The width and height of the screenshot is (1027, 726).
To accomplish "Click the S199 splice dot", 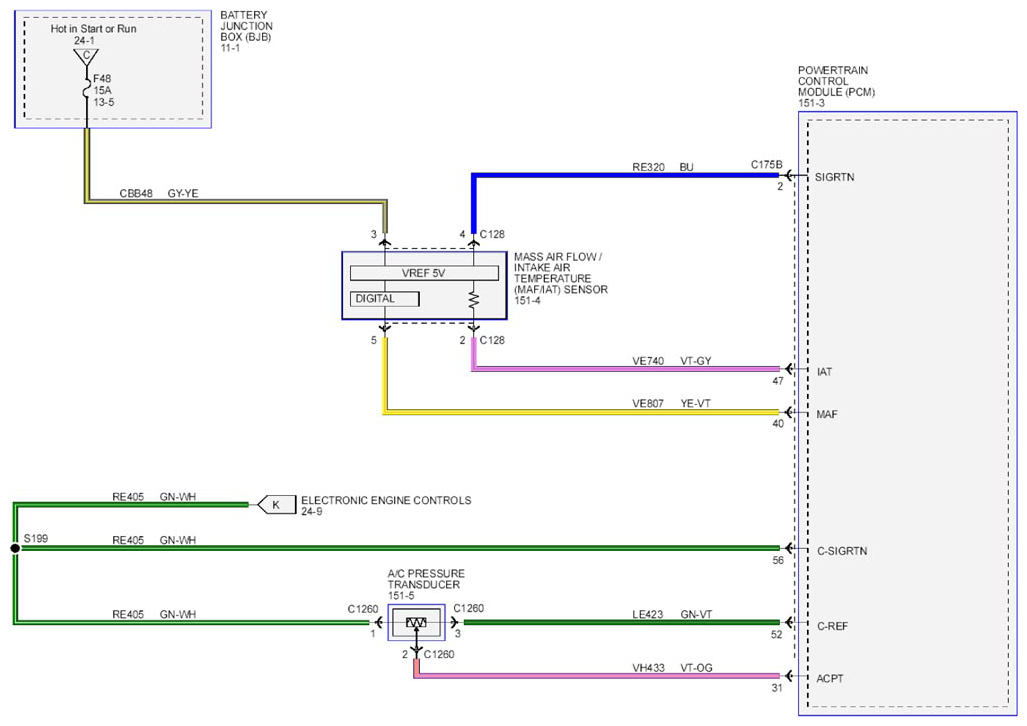I will [x=15, y=548].
